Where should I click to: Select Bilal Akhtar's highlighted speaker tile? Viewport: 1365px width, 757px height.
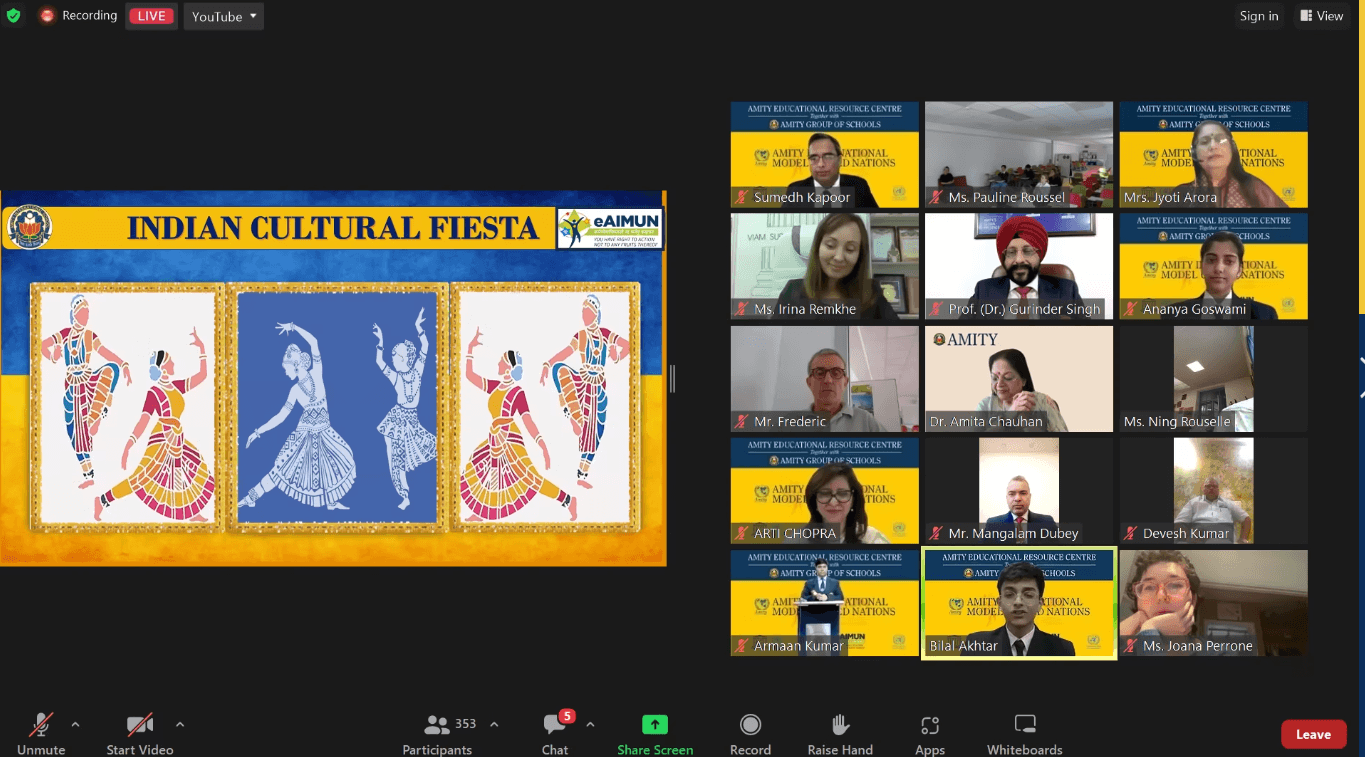pyautogui.click(x=1019, y=603)
